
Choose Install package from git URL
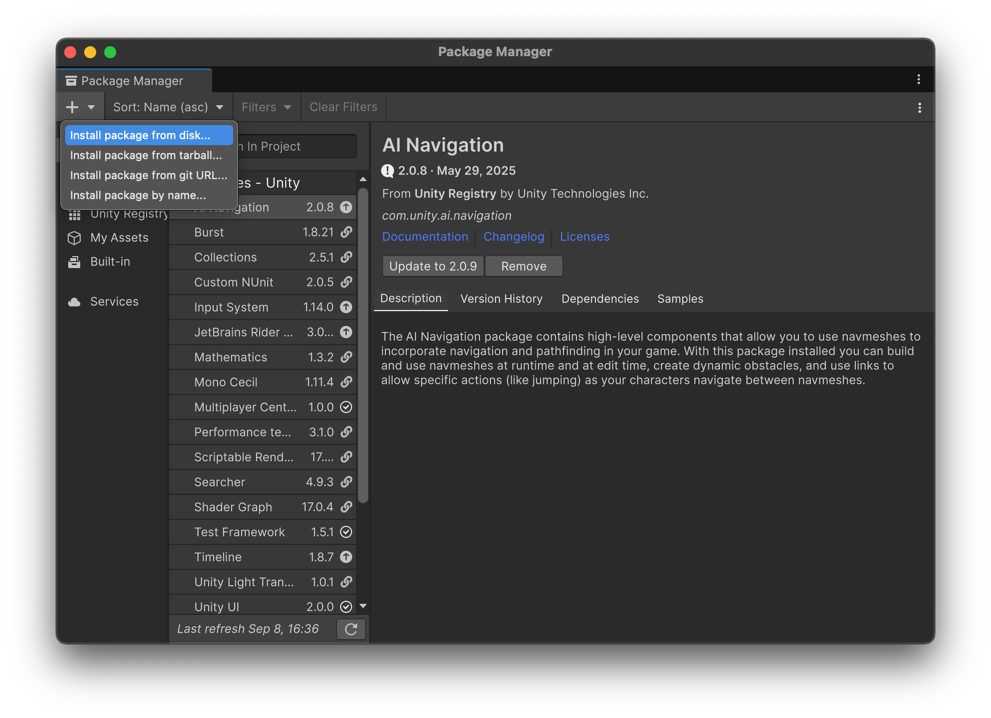148,175
